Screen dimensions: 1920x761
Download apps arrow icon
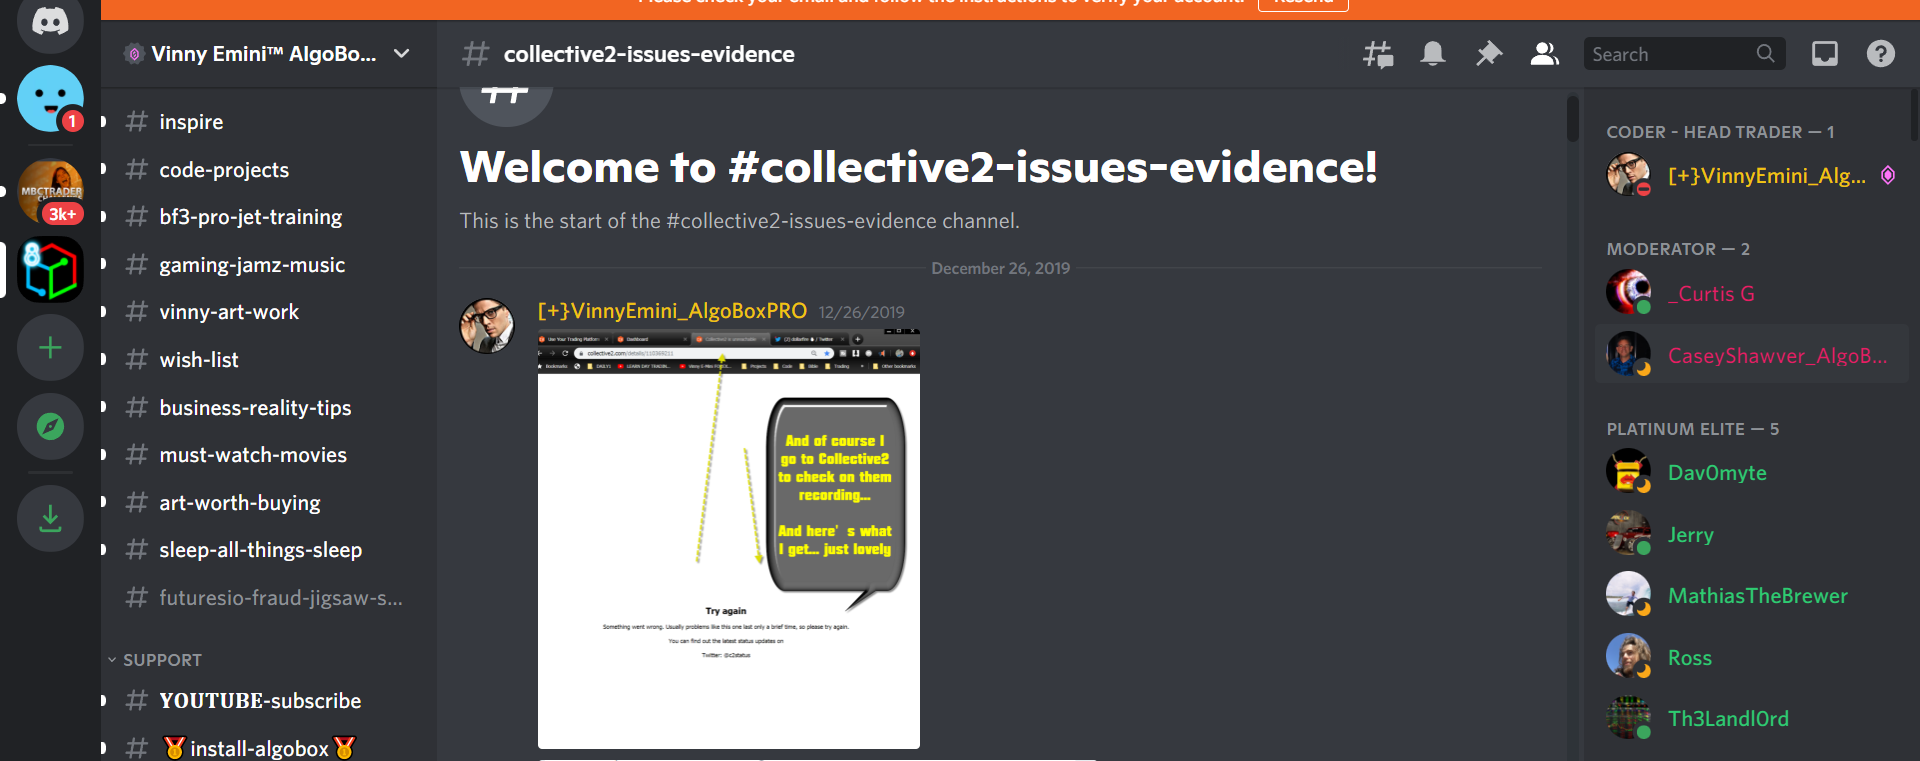tap(50, 518)
